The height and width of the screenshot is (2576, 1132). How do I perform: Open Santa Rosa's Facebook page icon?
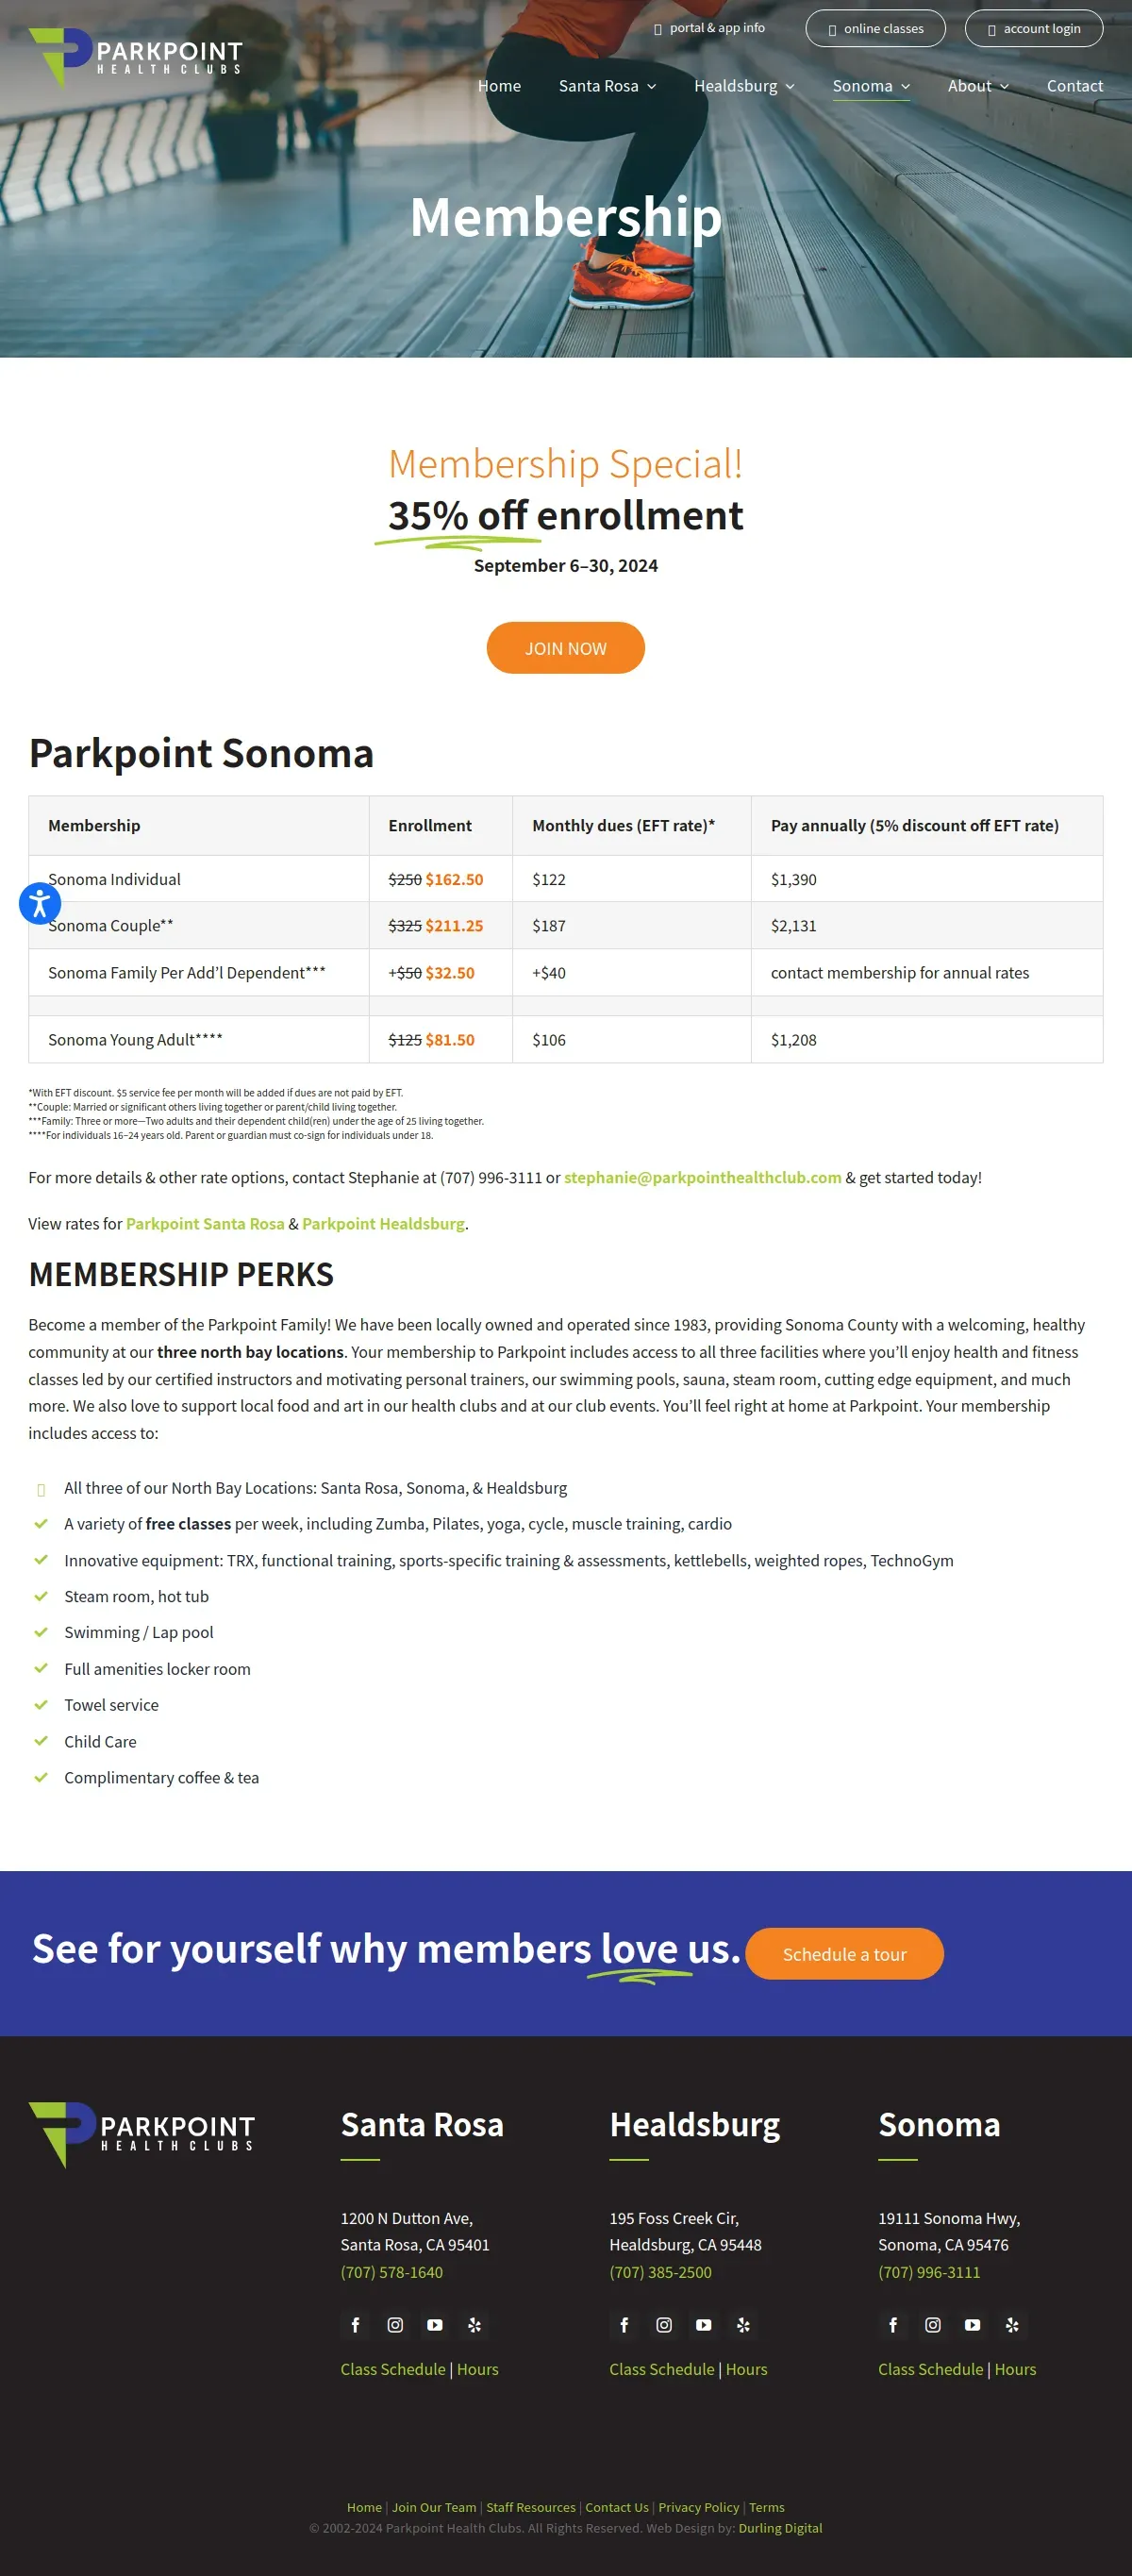(355, 2325)
